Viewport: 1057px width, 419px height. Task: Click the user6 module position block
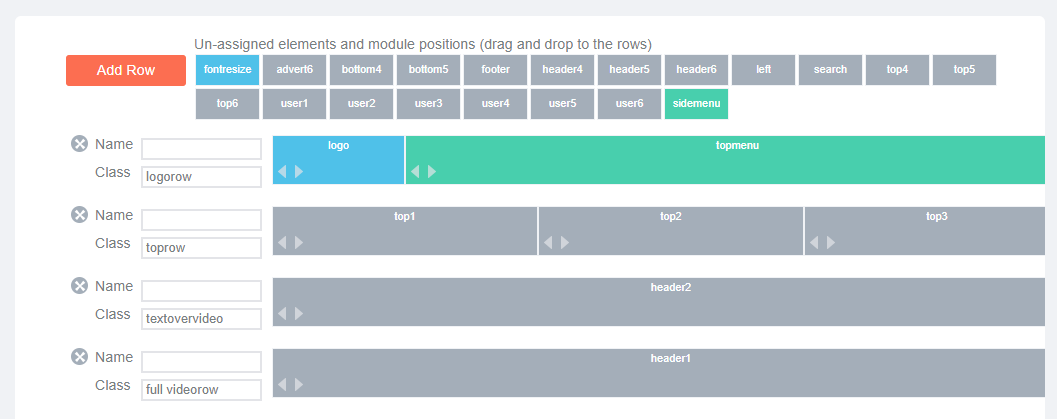630,104
